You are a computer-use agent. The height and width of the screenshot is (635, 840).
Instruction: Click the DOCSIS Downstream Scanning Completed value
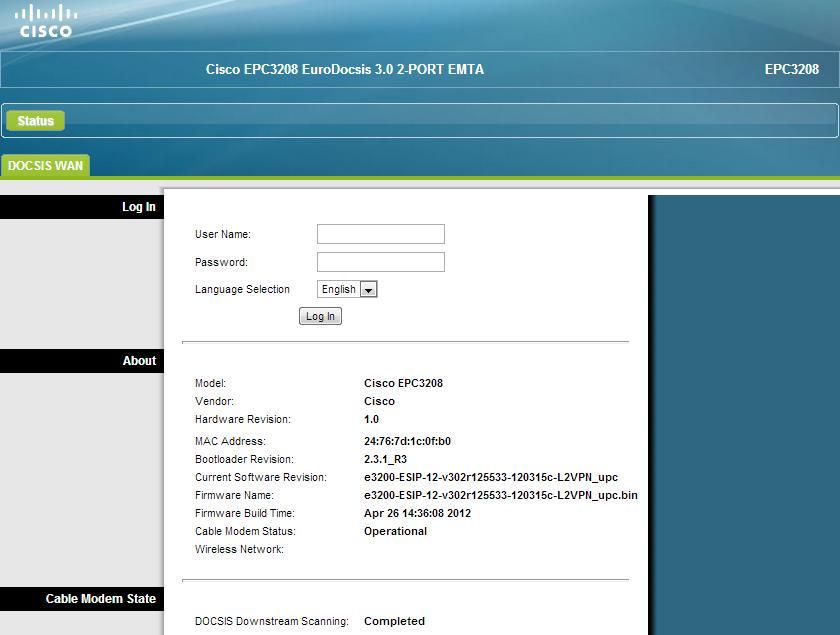pos(394,621)
